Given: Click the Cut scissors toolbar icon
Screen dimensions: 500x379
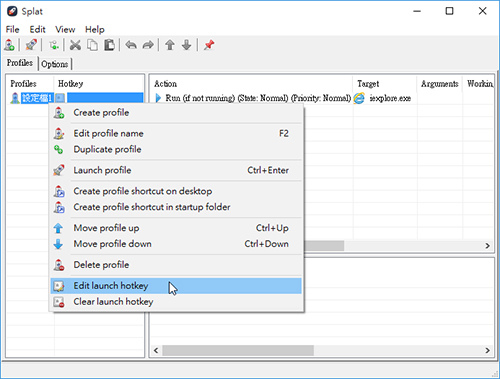Looking at the screenshot, I should [x=75, y=45].
